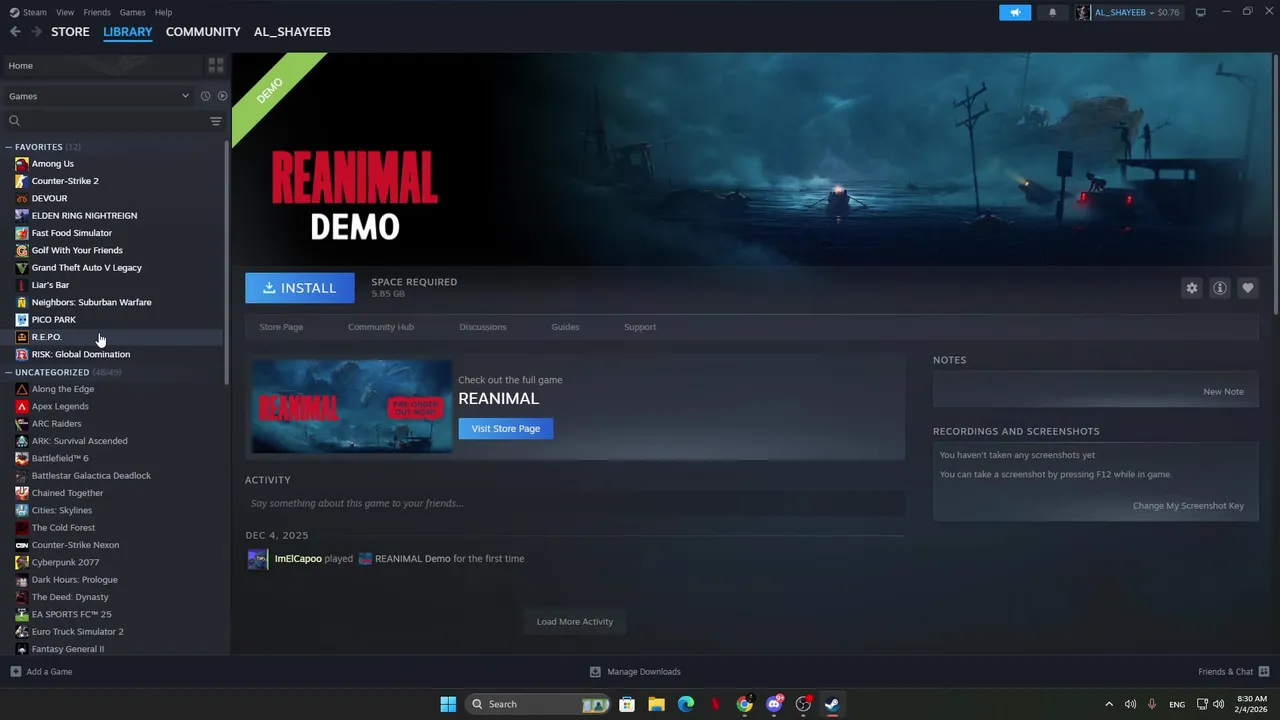Open the Discussions link
The width and height of the screenshot is (1280, 720).
(483, 327)
